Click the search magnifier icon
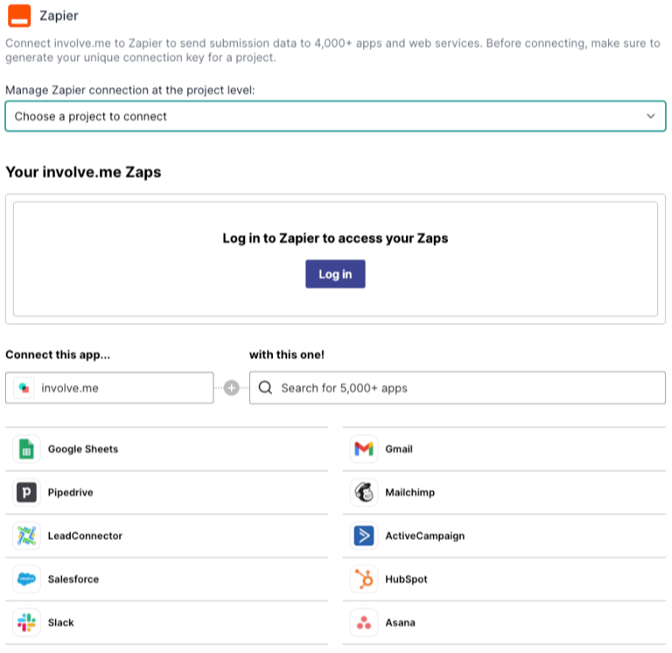 (x=266, y=388)
